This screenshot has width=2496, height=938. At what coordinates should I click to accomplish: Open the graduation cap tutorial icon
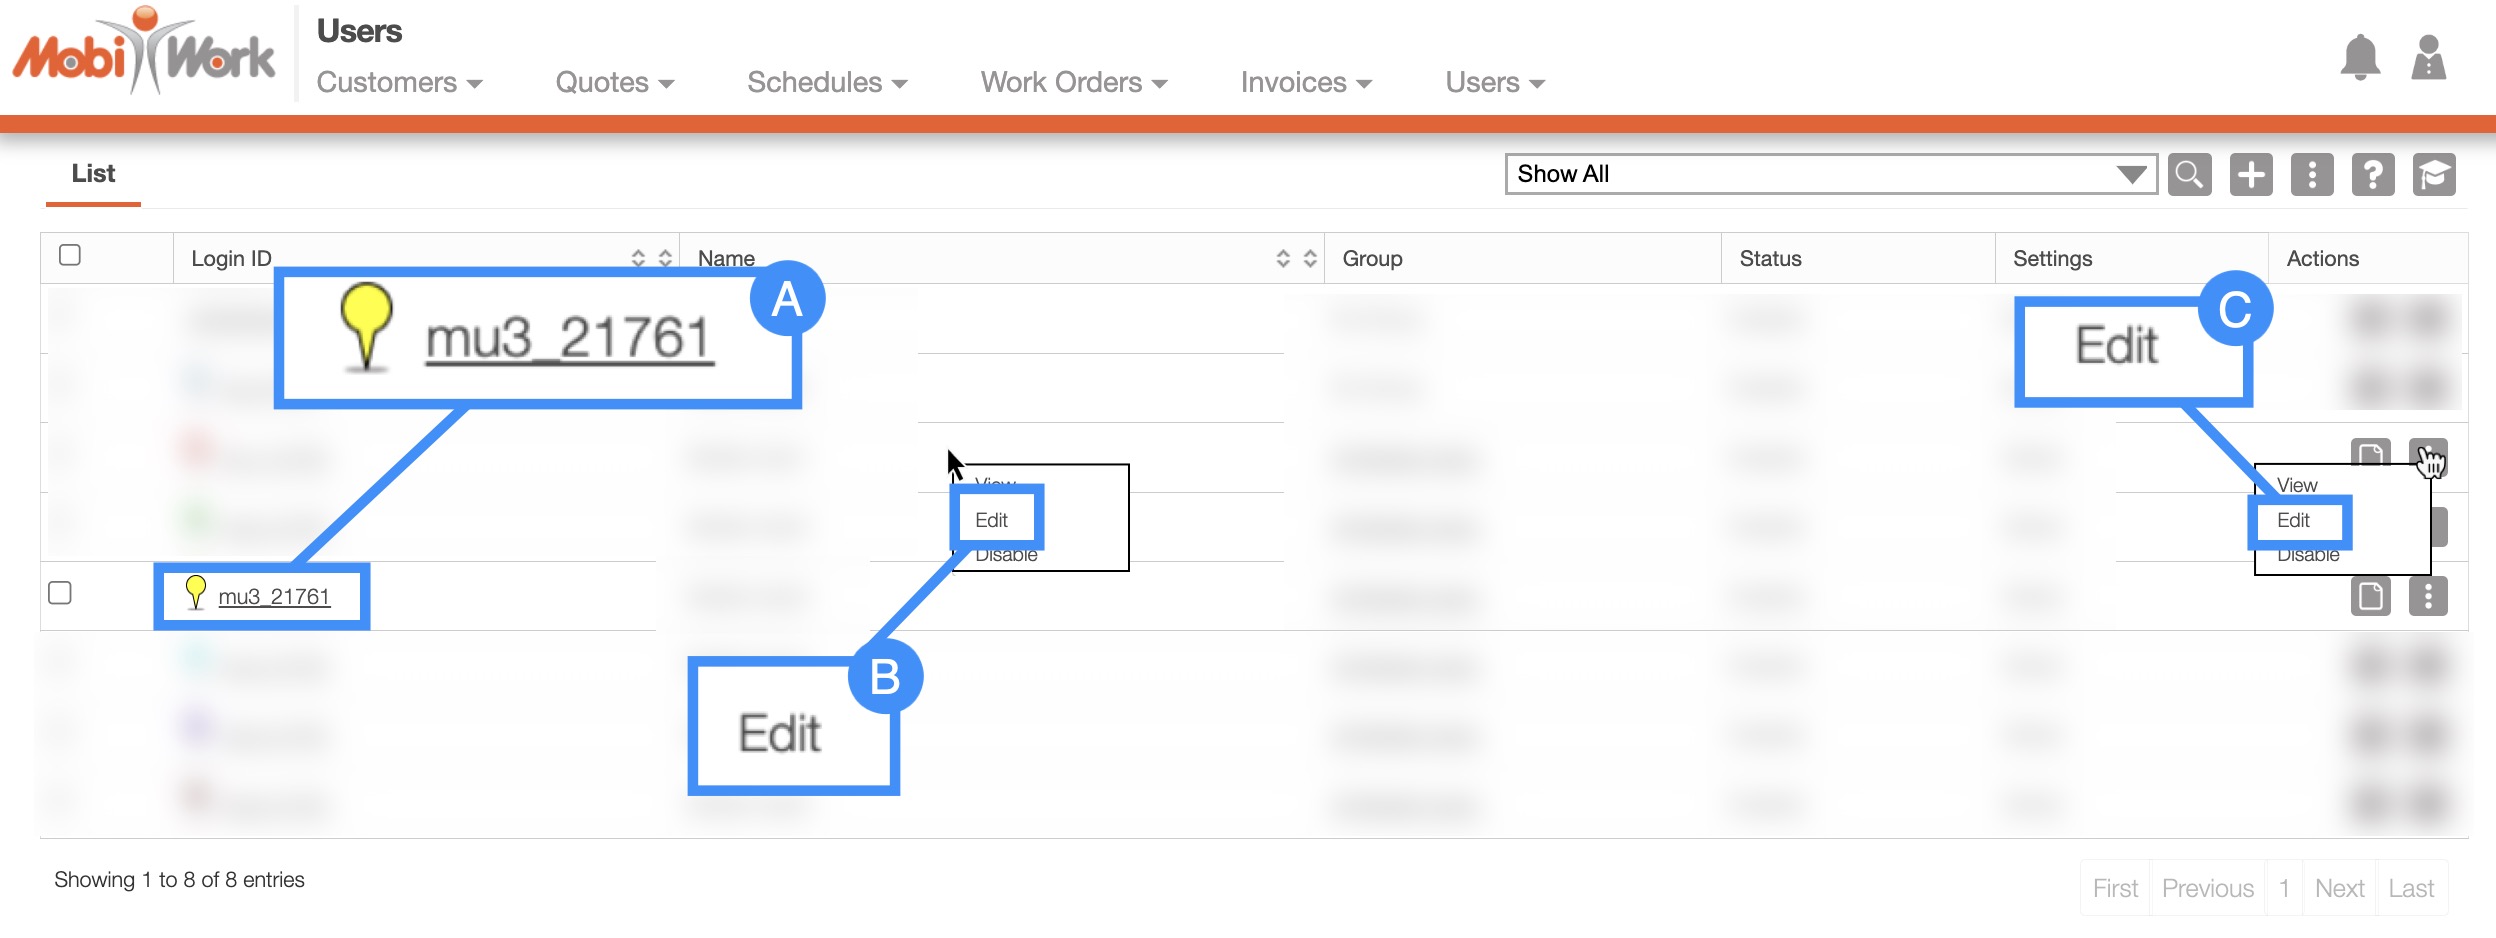2434,175
